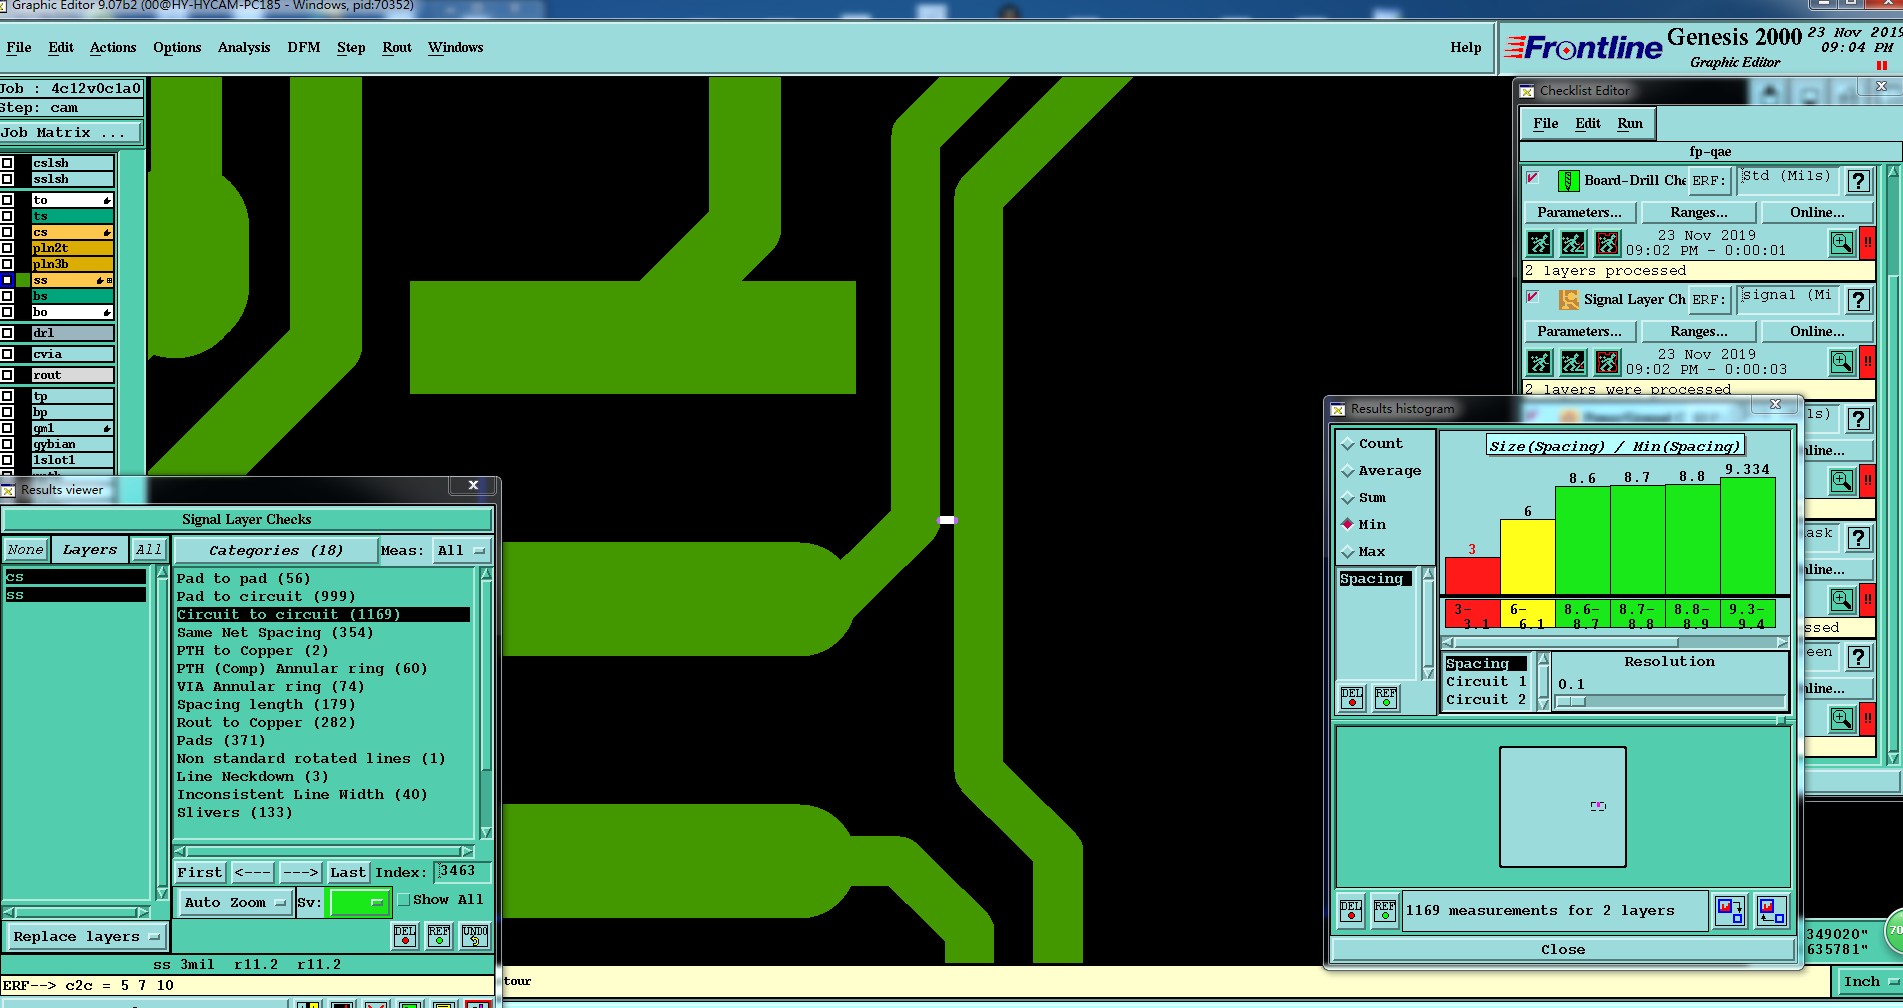Adjust Resolution slider in histogram

point(1570,701)
